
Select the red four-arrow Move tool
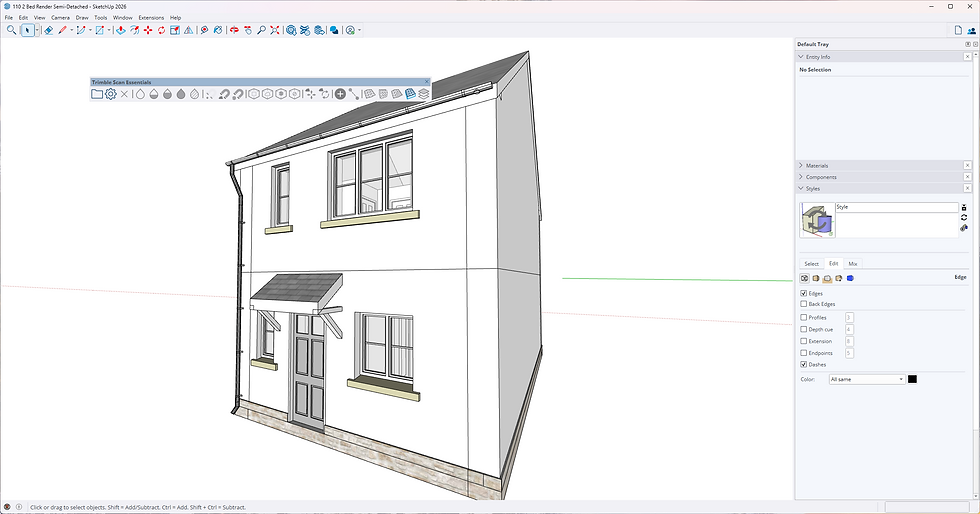[x=148, y=30]
